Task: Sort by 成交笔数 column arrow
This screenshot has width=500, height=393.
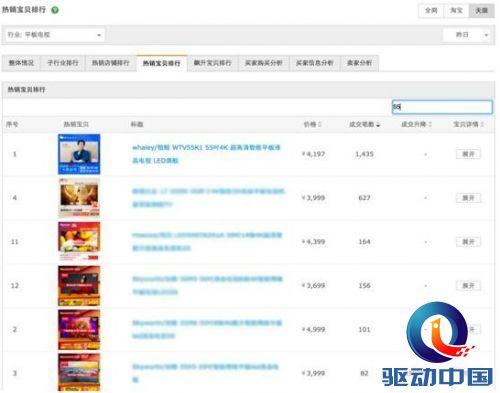Action: pyautogui.click(x=378, y=125)
